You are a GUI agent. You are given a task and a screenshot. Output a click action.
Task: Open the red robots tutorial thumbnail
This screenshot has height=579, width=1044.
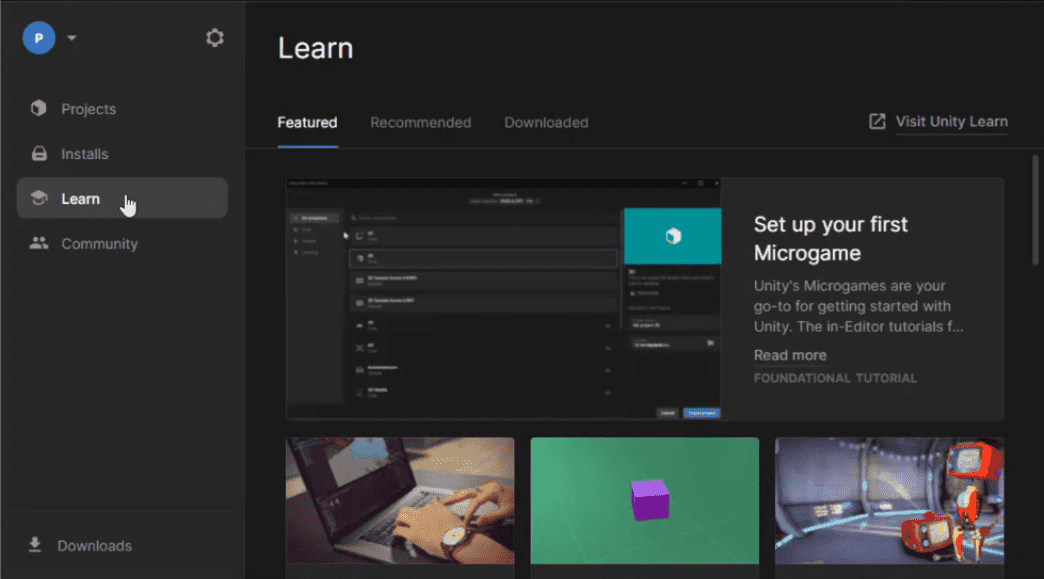[x=889, y=500]
